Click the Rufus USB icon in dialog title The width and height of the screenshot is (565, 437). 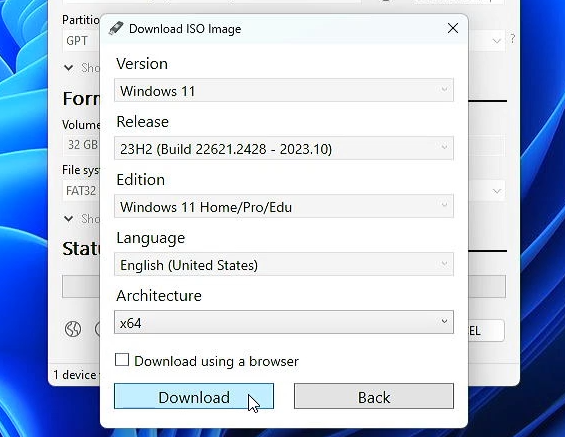click(x=116, y=28)
